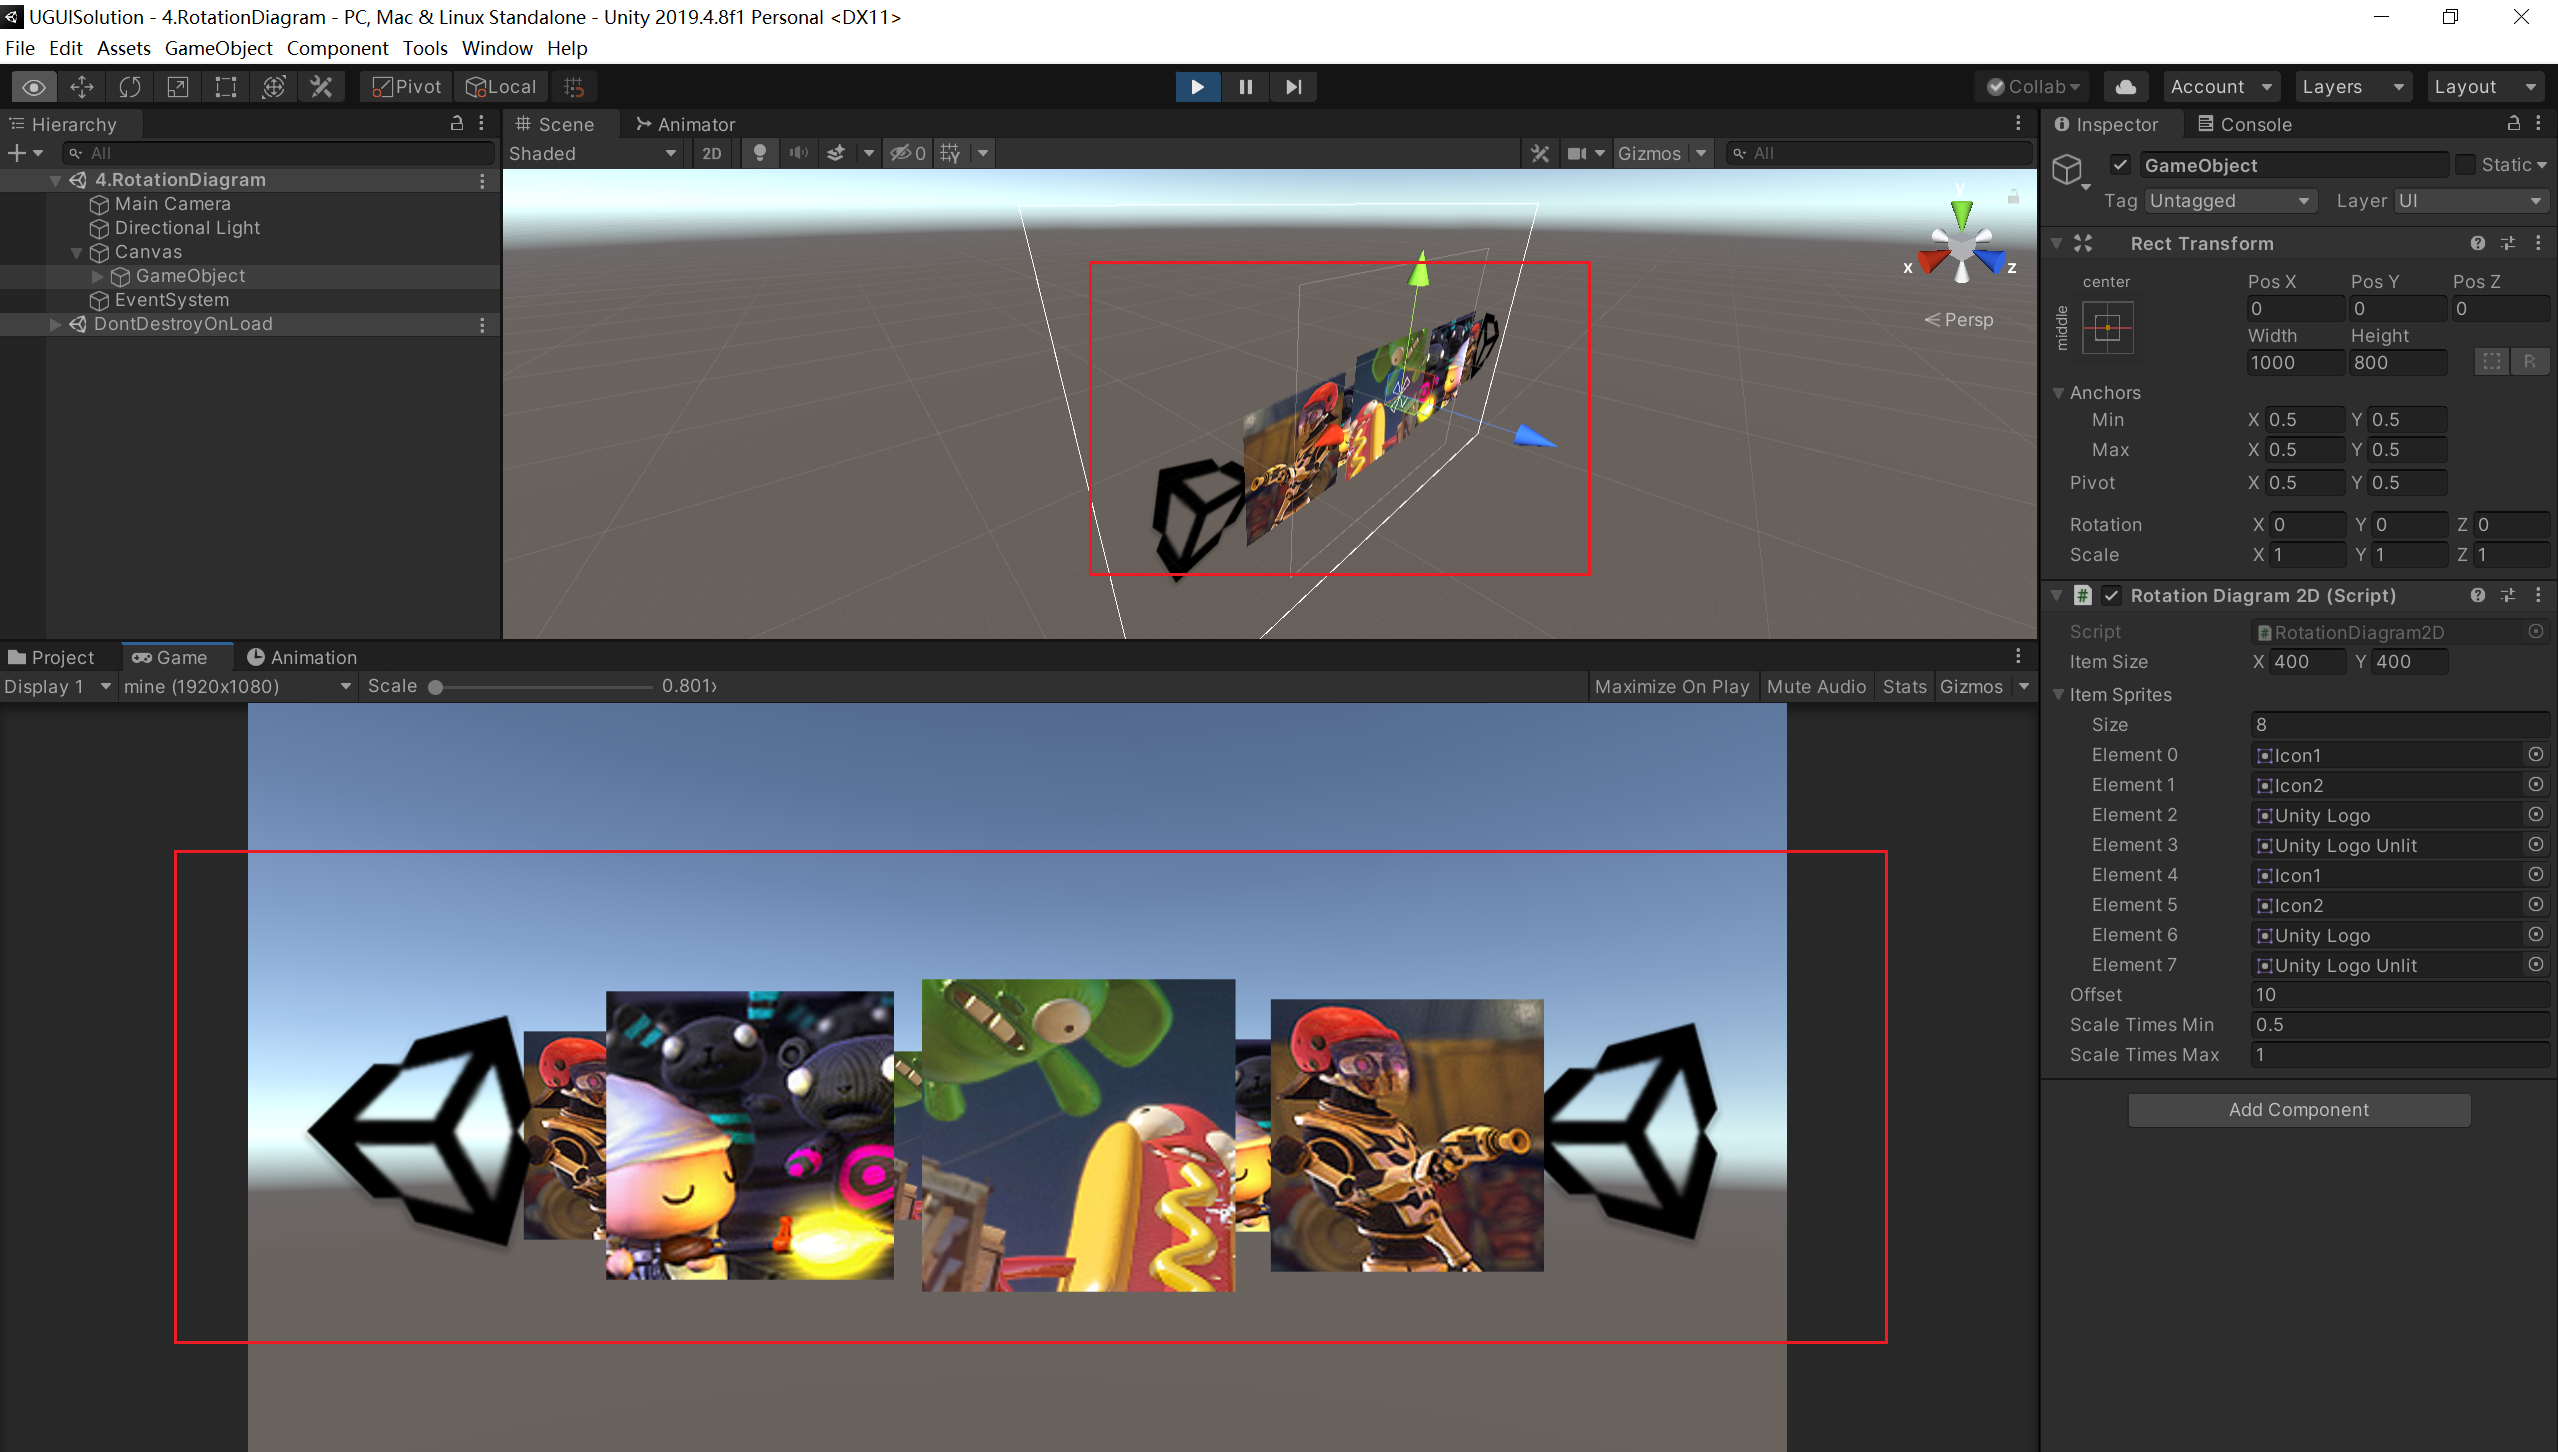Image resolution: width=2558 pixels, height=1452 pixels.
Task: Open Rotation Diagram 2D help icon
Action: pyautogui.click(x=2477, y=595)
